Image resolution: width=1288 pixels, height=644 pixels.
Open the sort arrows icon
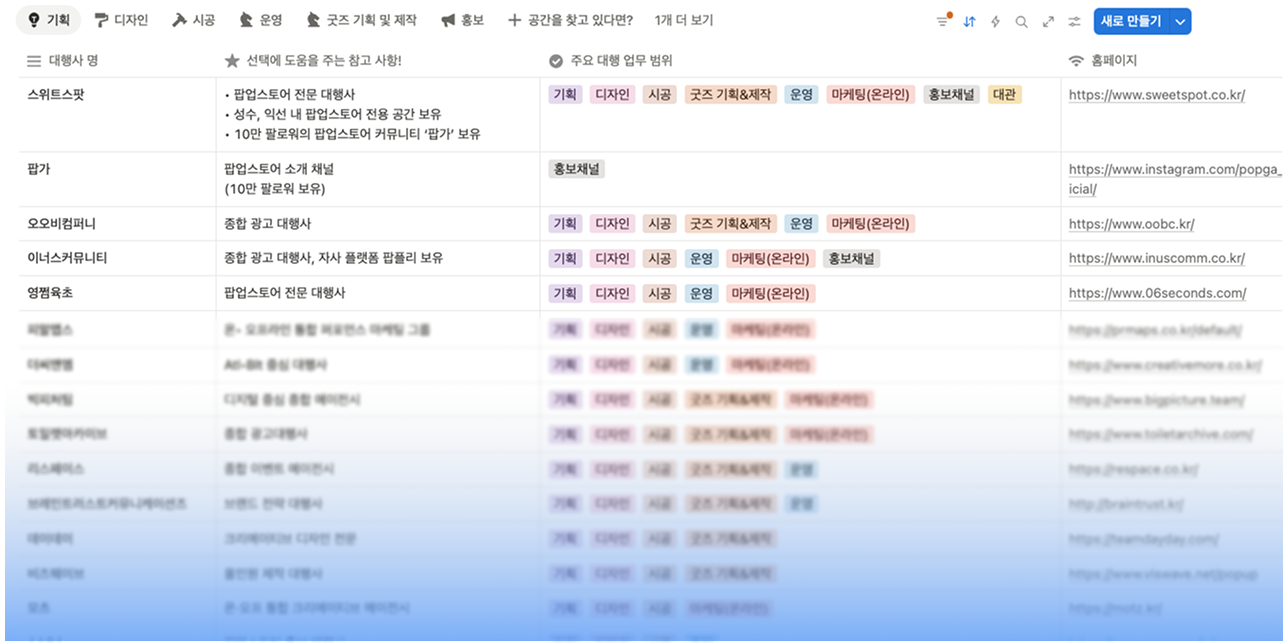969,21
